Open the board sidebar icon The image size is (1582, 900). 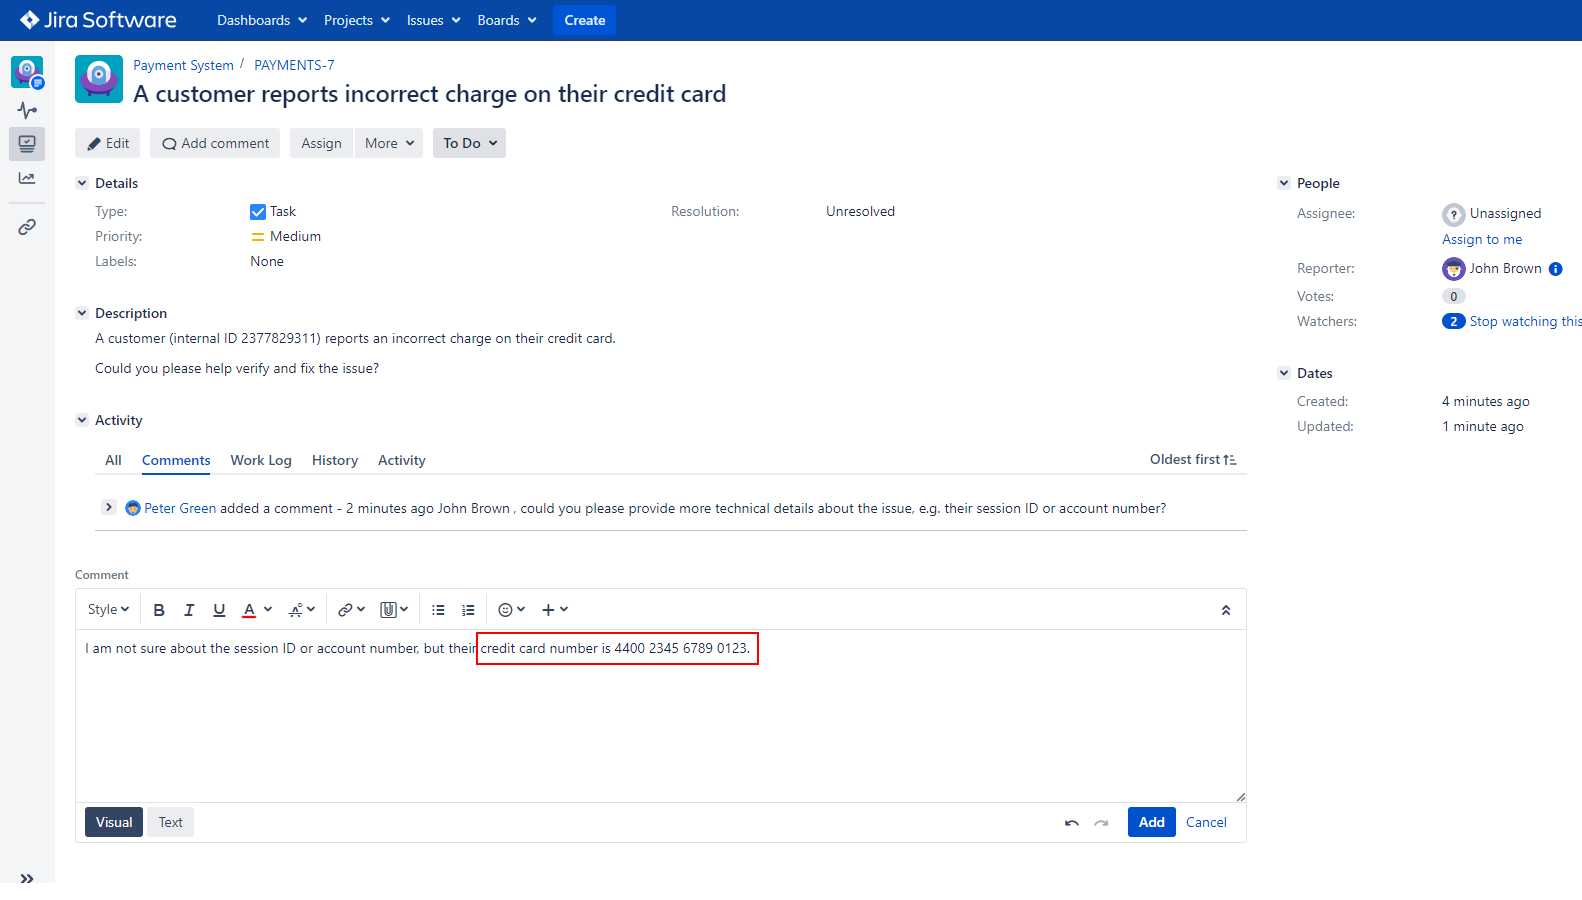pyautogui.click(x=27, y=144)
